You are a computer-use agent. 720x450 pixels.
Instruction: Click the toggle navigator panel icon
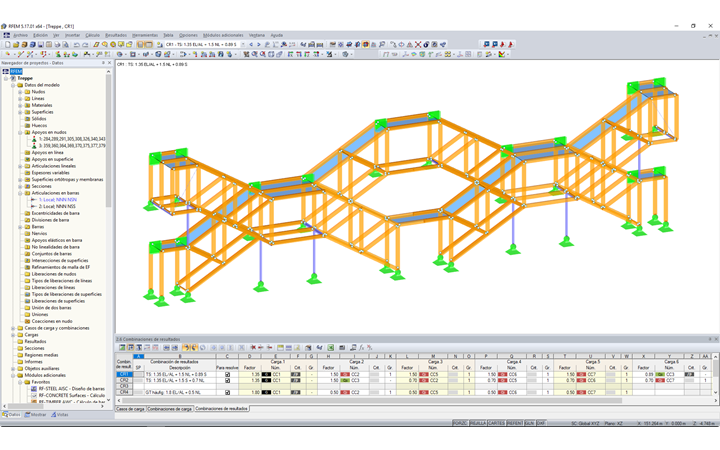141,45
